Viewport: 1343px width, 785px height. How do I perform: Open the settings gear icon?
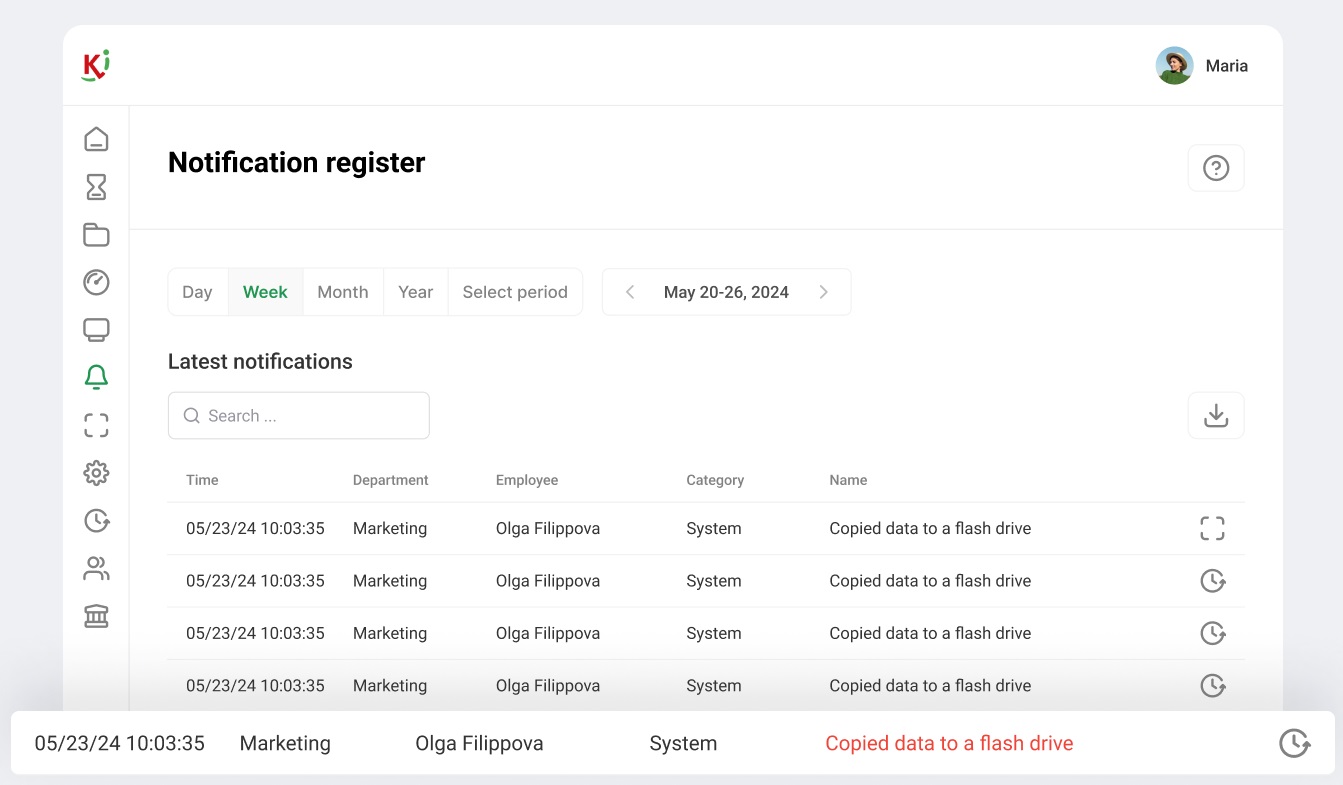point(96,473)
